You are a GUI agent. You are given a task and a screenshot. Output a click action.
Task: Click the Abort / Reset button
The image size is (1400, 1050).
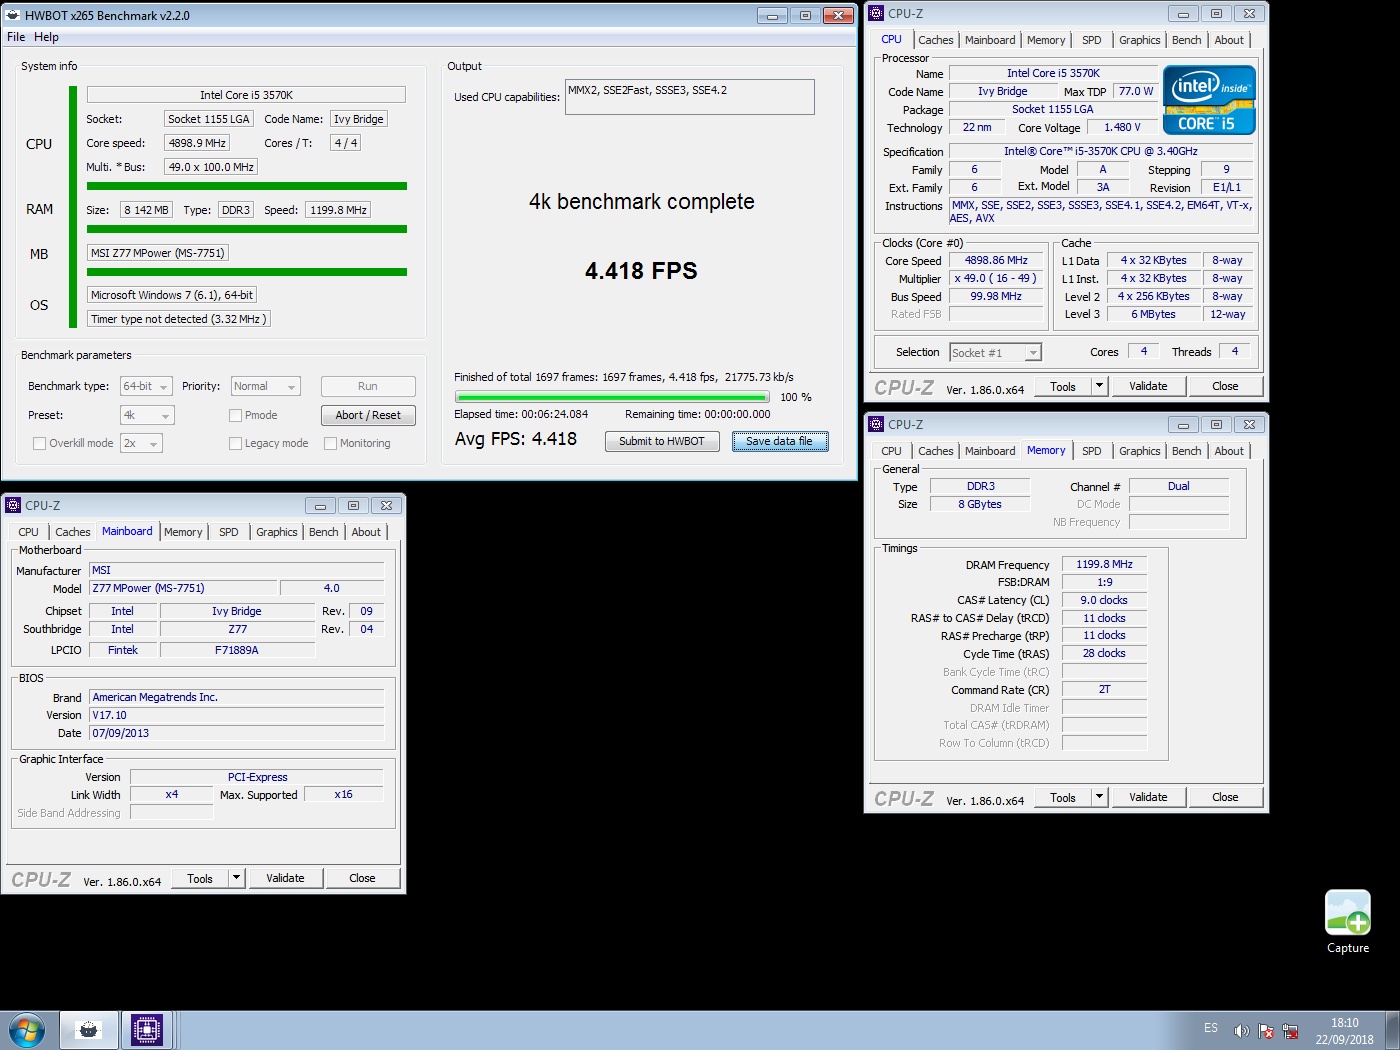pos(368,415)
